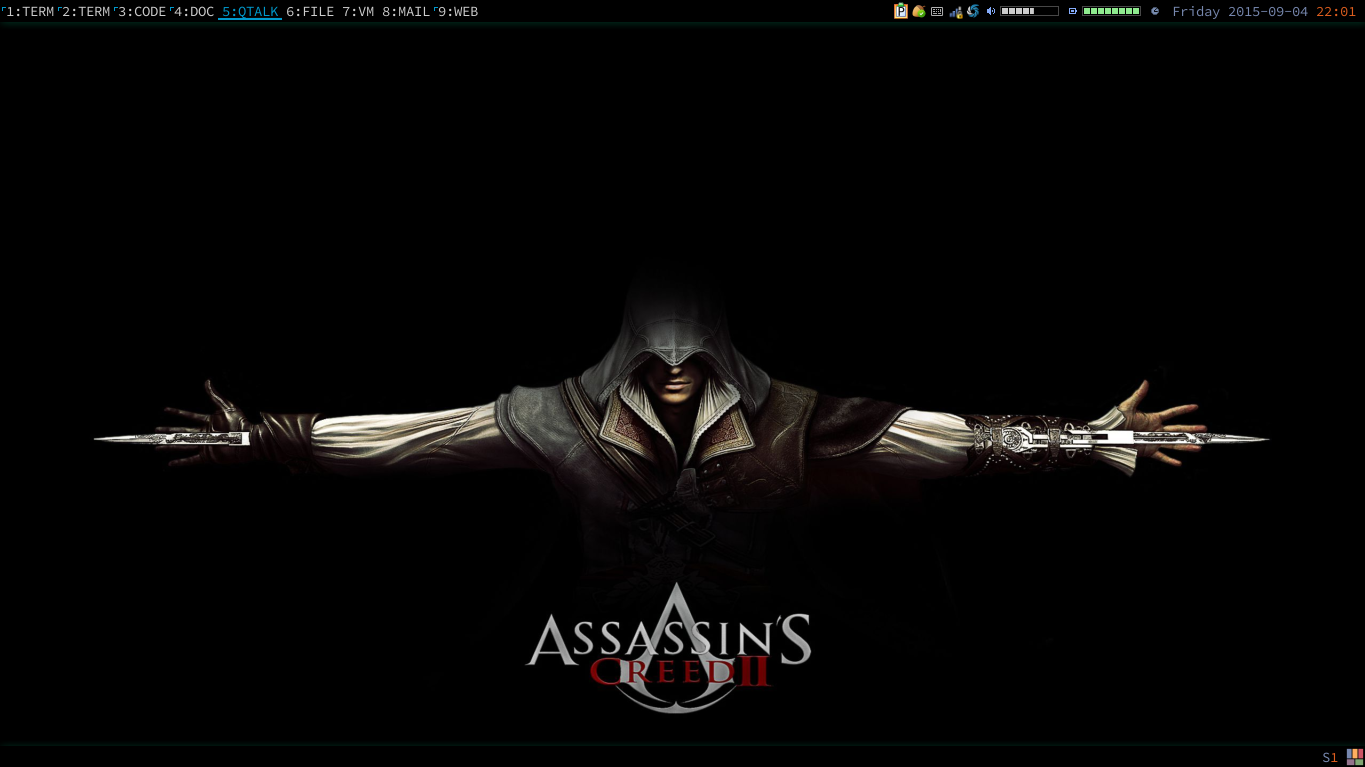Switch to workspace 2:TERM
Image resolution: width=1365 pixels, height=767 pixels.
[86, 12]
